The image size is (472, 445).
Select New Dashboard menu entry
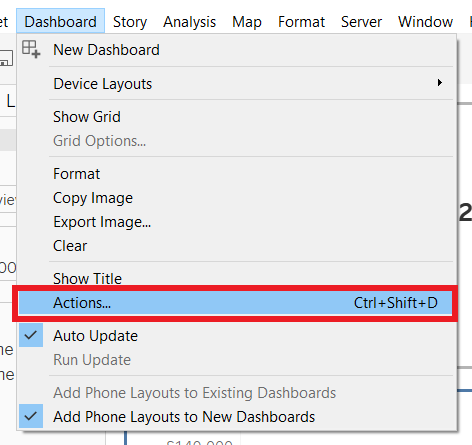237,50
